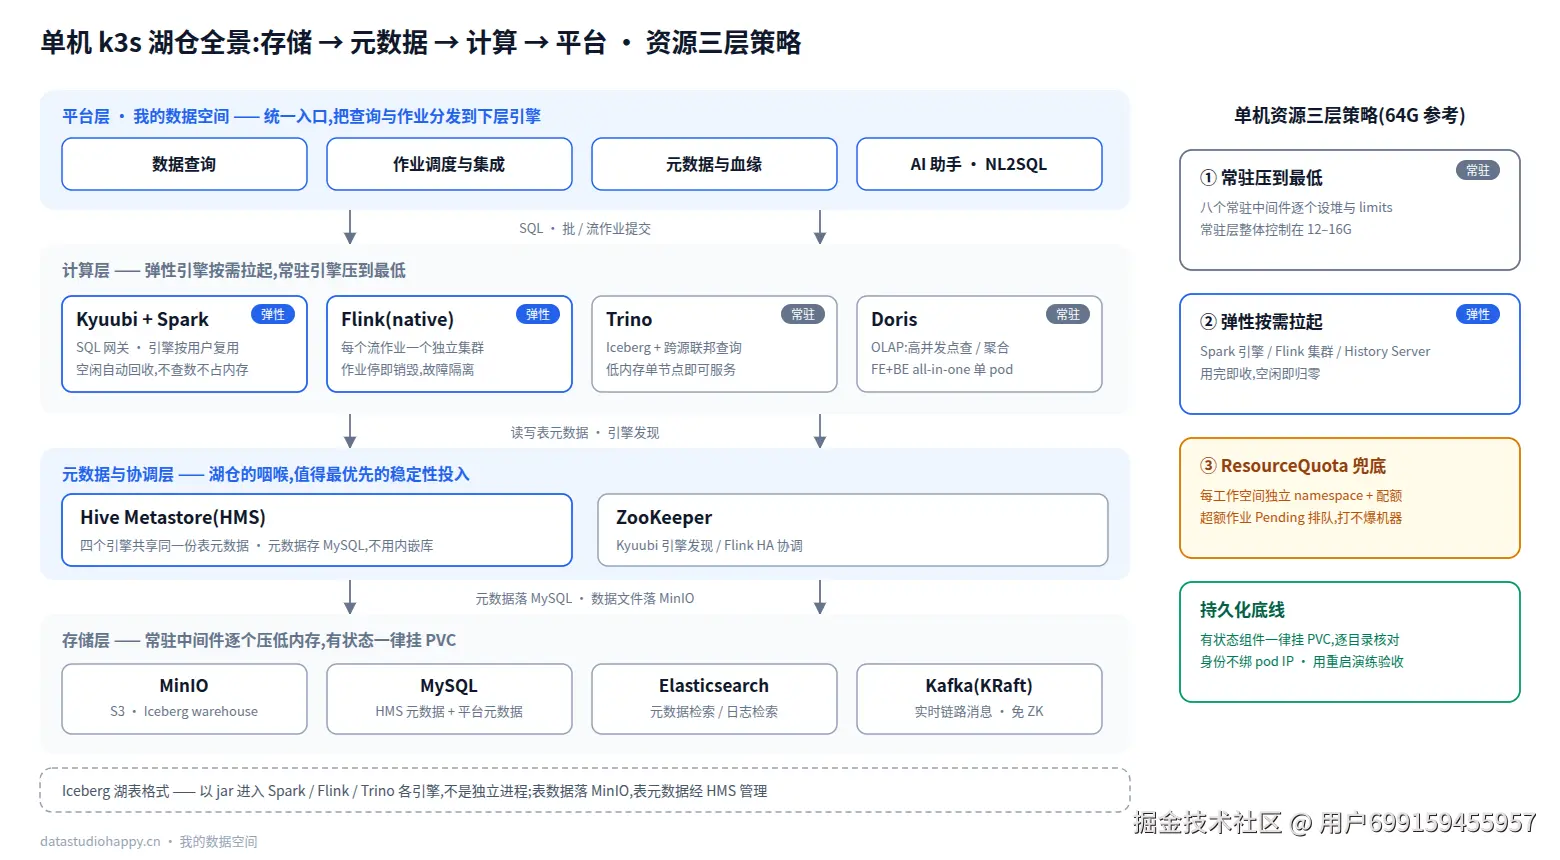Click the ② 弹性按需拉起 heading
This screenshot has height=860, width=1560.
tap(1261, 322)
